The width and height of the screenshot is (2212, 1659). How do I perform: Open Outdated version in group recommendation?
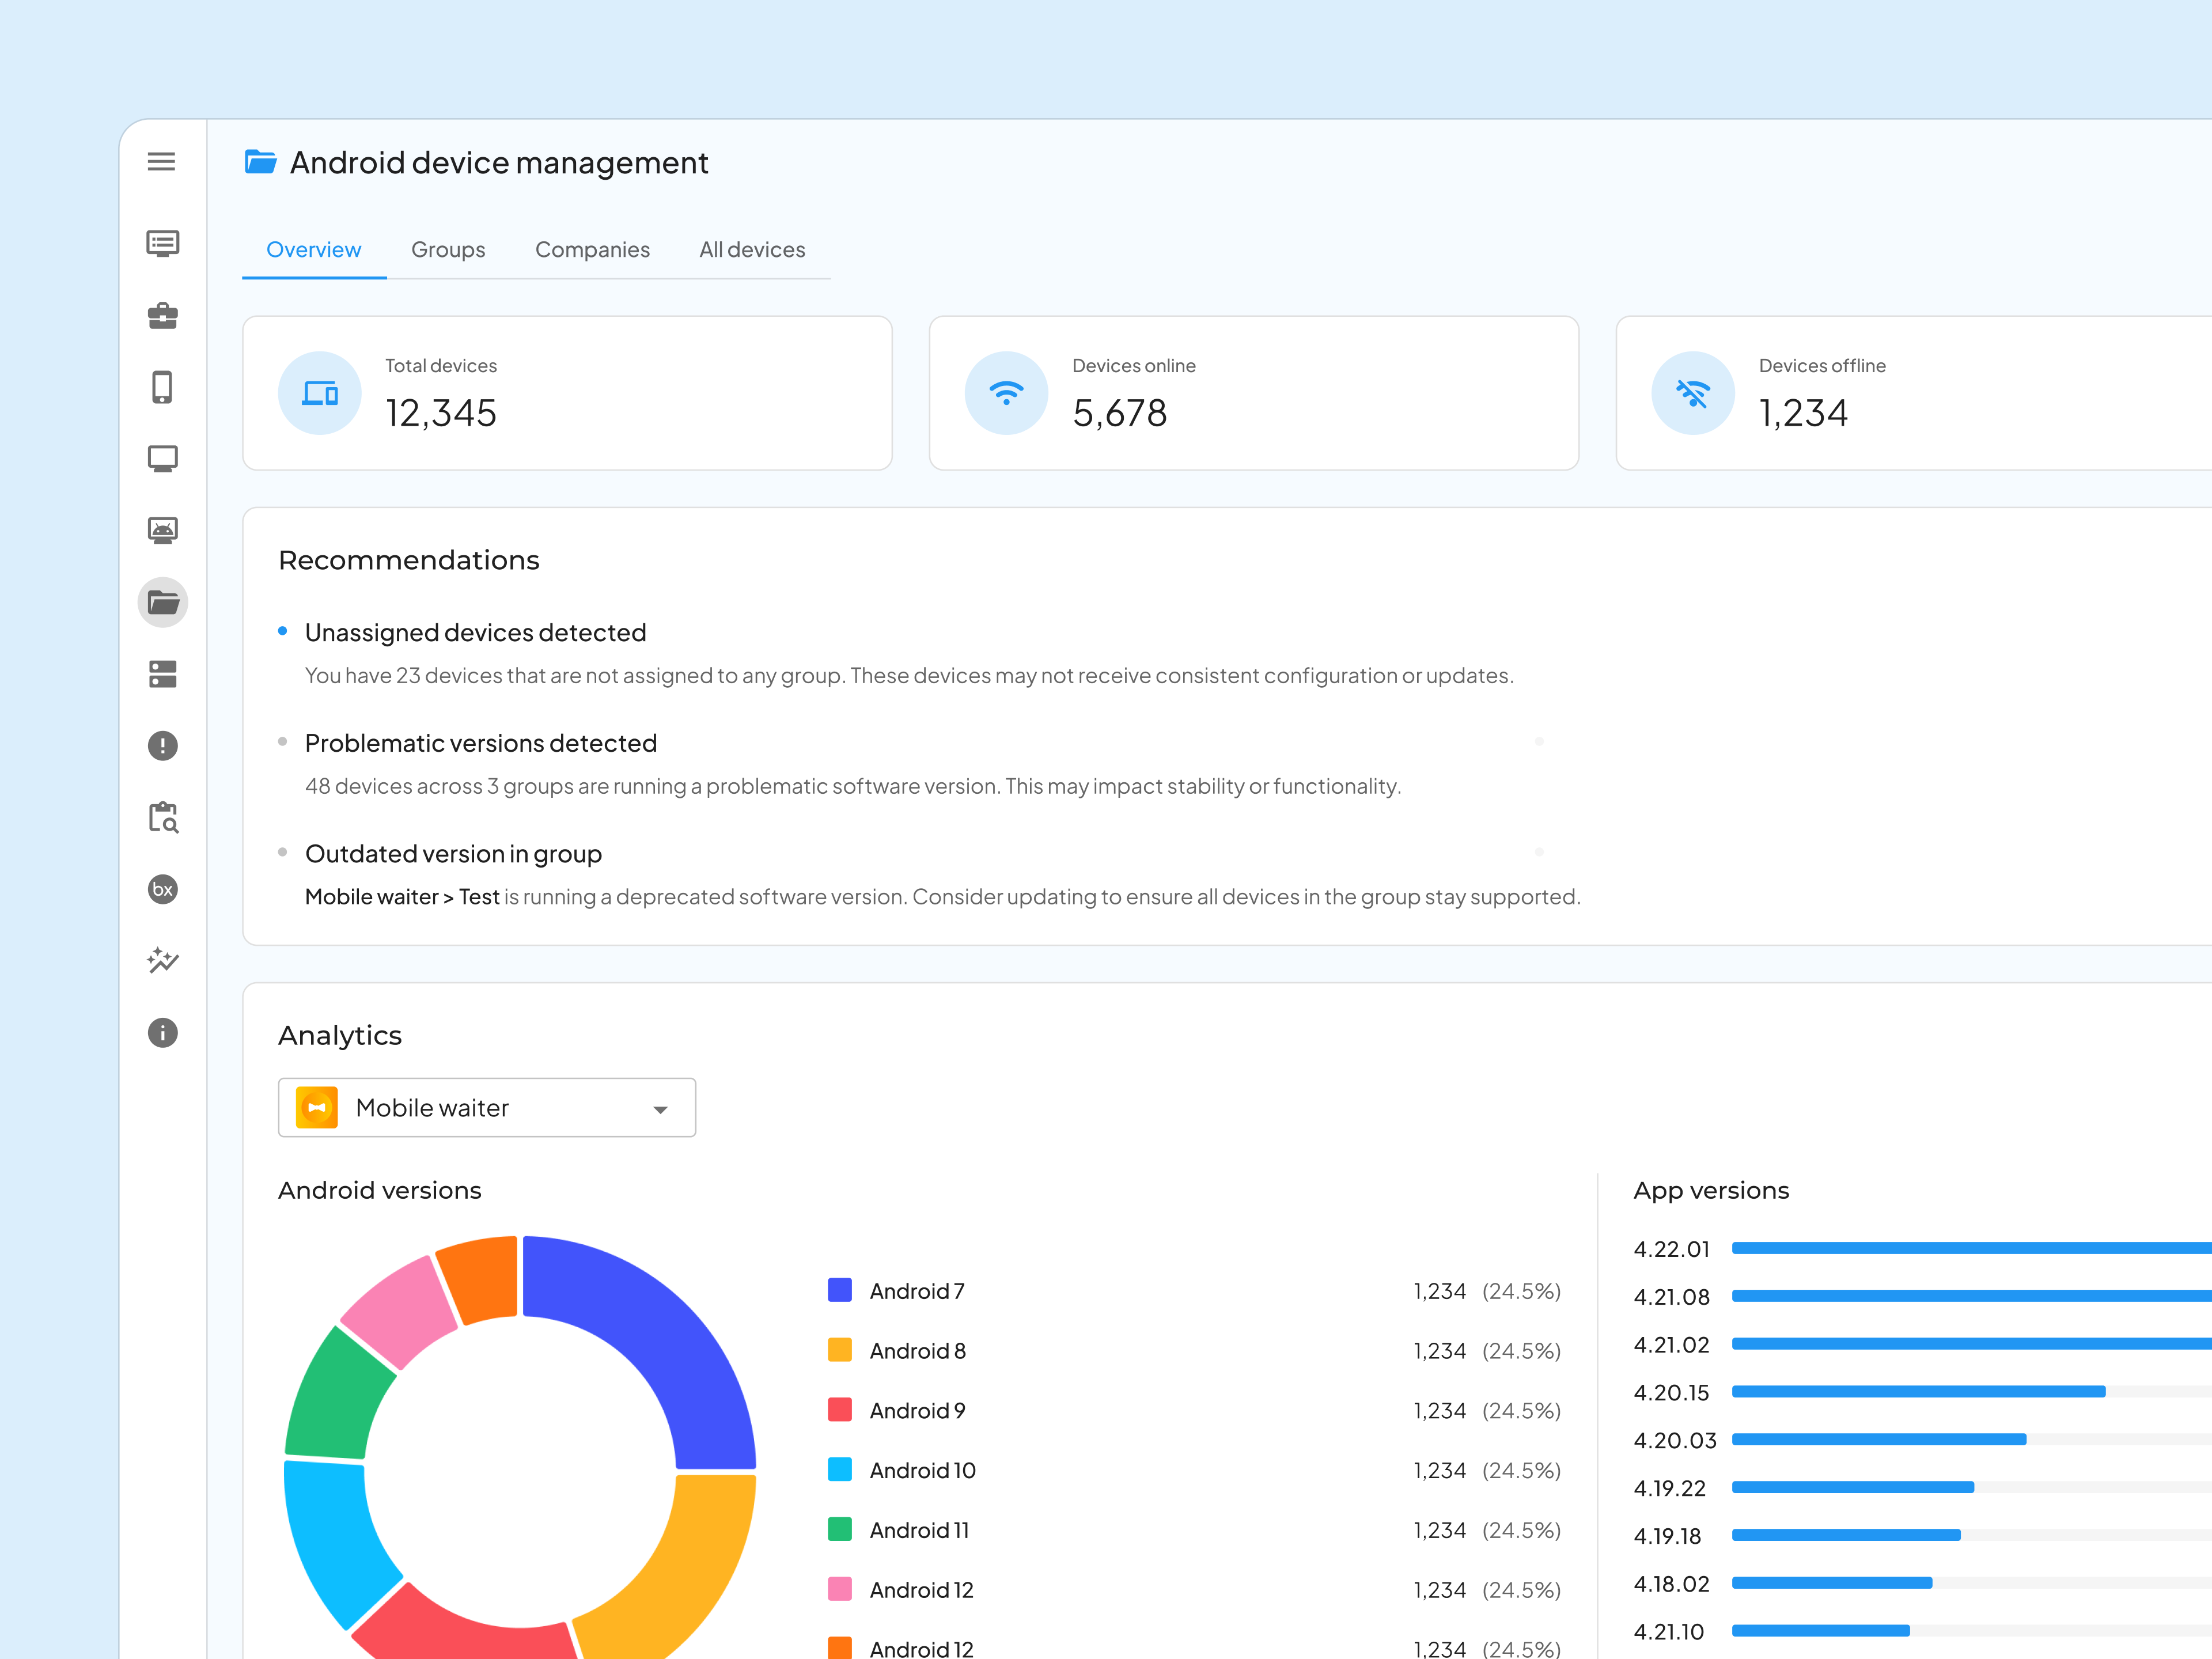coord(453,854)
